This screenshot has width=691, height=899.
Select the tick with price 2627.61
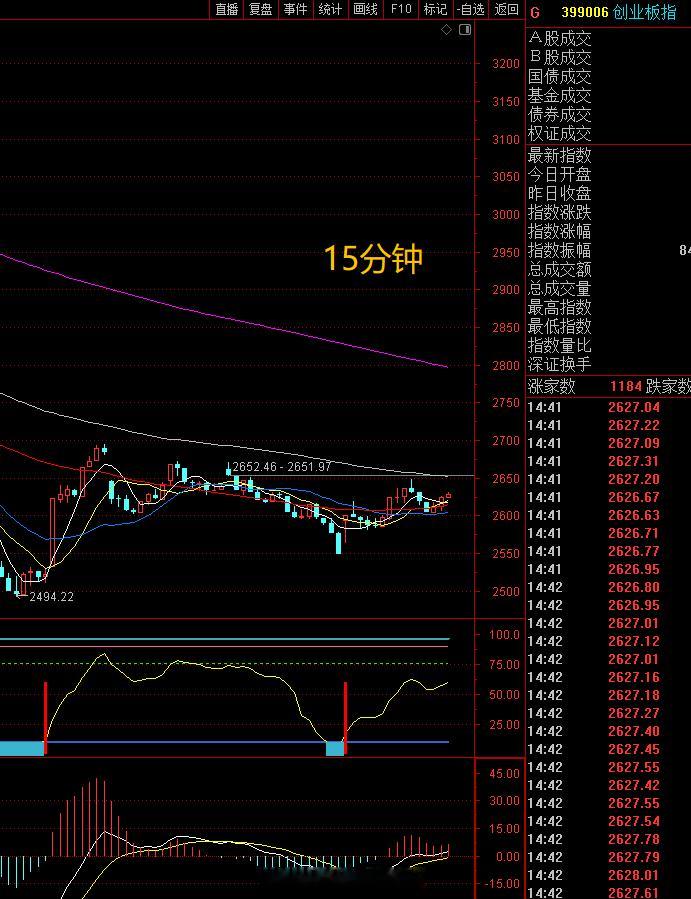coord(609,893)
